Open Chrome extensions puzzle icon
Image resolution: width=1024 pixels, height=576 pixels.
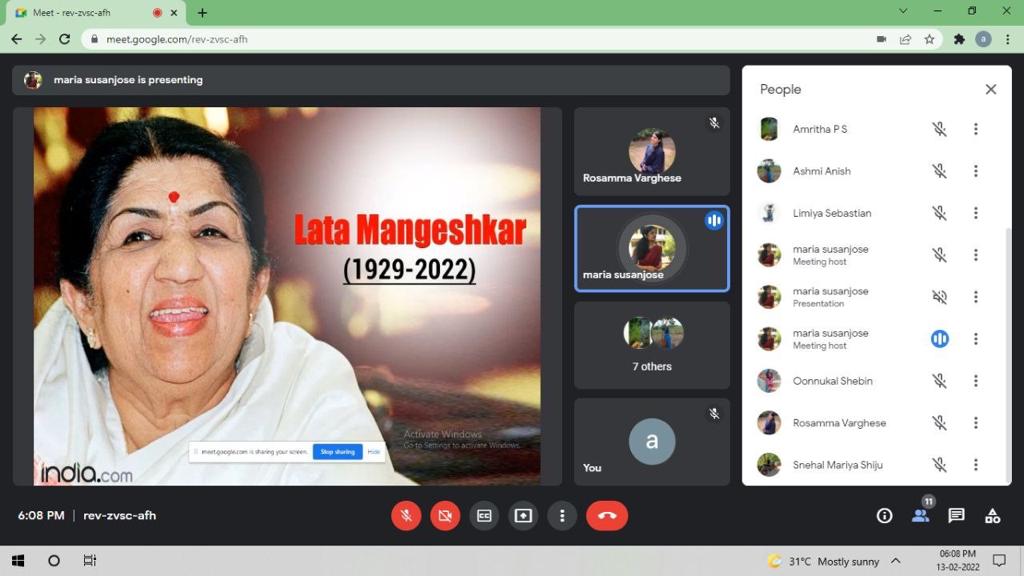tap(959, 39)
